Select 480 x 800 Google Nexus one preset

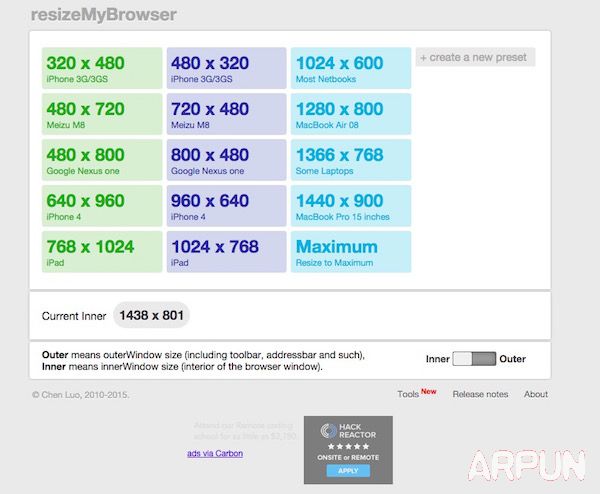tap(102, 161)
